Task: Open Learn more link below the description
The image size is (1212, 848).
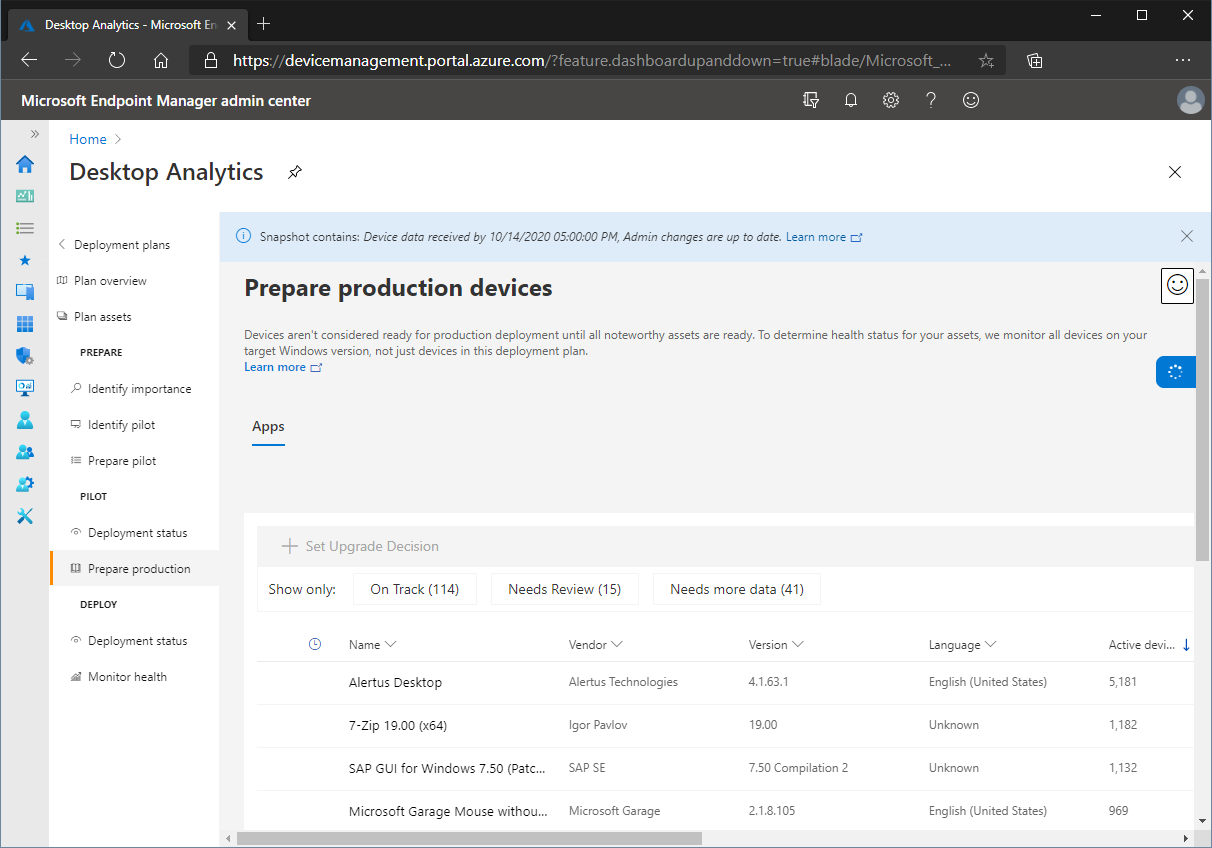Action: pyautogui.click(x=283, y=367)
